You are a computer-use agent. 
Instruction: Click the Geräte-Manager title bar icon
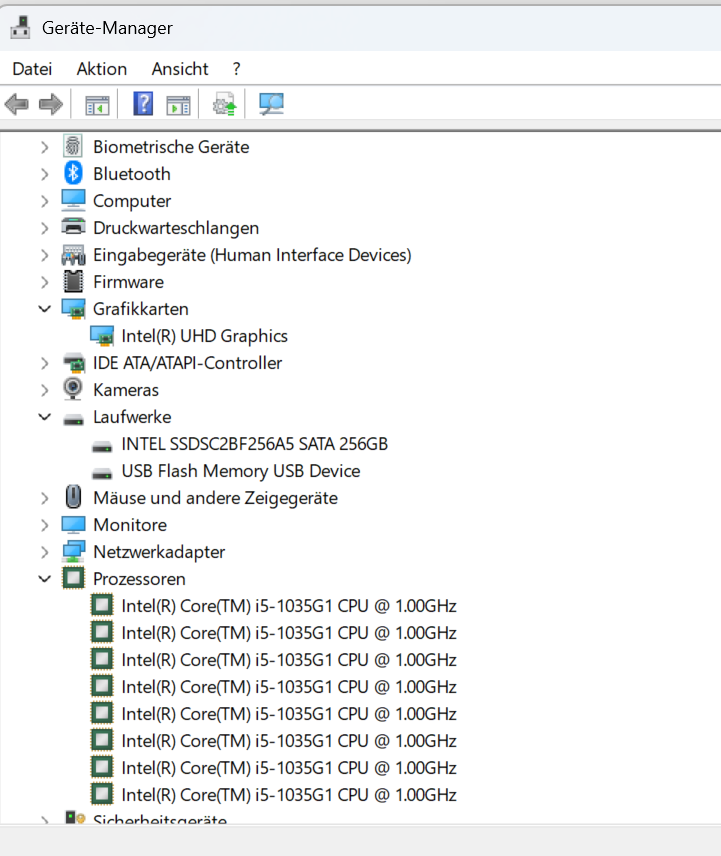click(x=21, y=27)
